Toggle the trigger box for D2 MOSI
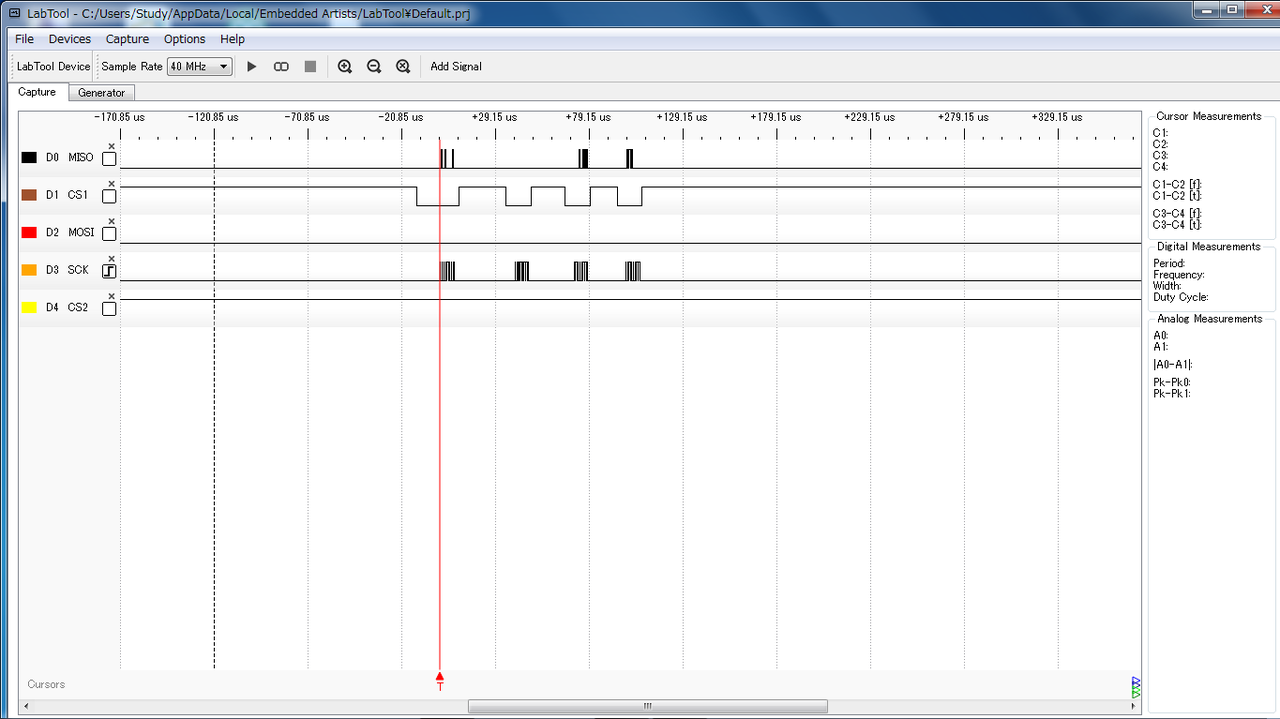Screen dimensions: 1280x719 [x=109, y=233]
